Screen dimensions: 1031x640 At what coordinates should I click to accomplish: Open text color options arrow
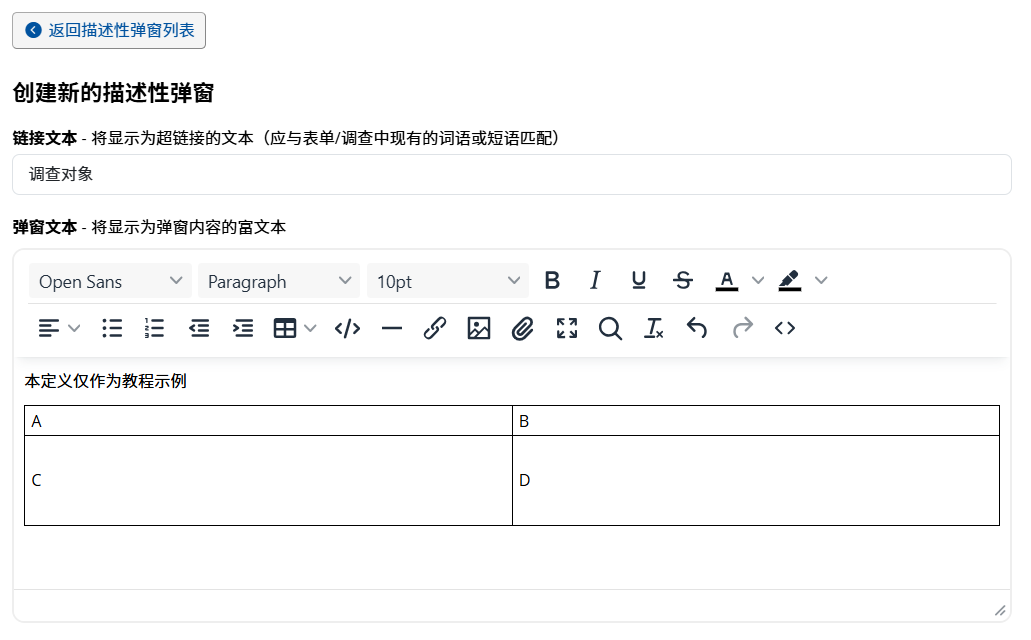[x=758, y=281]
